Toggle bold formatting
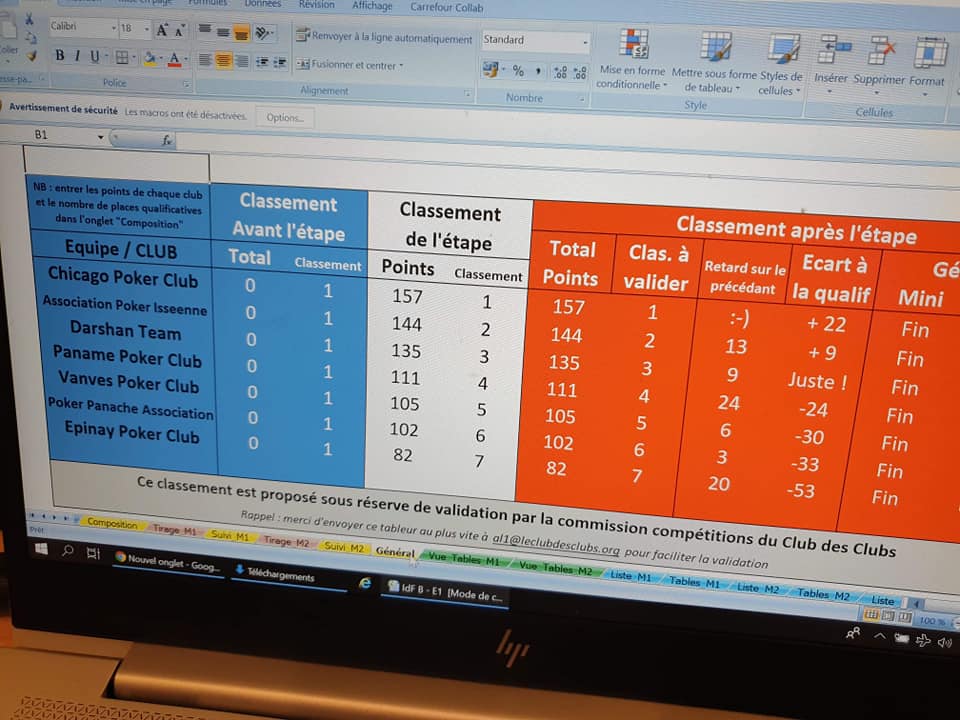The height and width of the screenshot is (720, 960). point(60,56)
